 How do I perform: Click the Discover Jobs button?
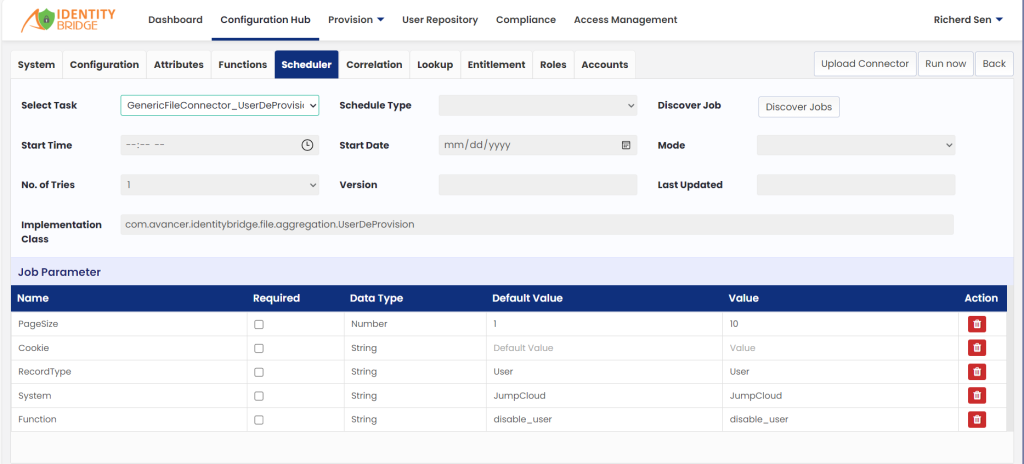point(799,107)
